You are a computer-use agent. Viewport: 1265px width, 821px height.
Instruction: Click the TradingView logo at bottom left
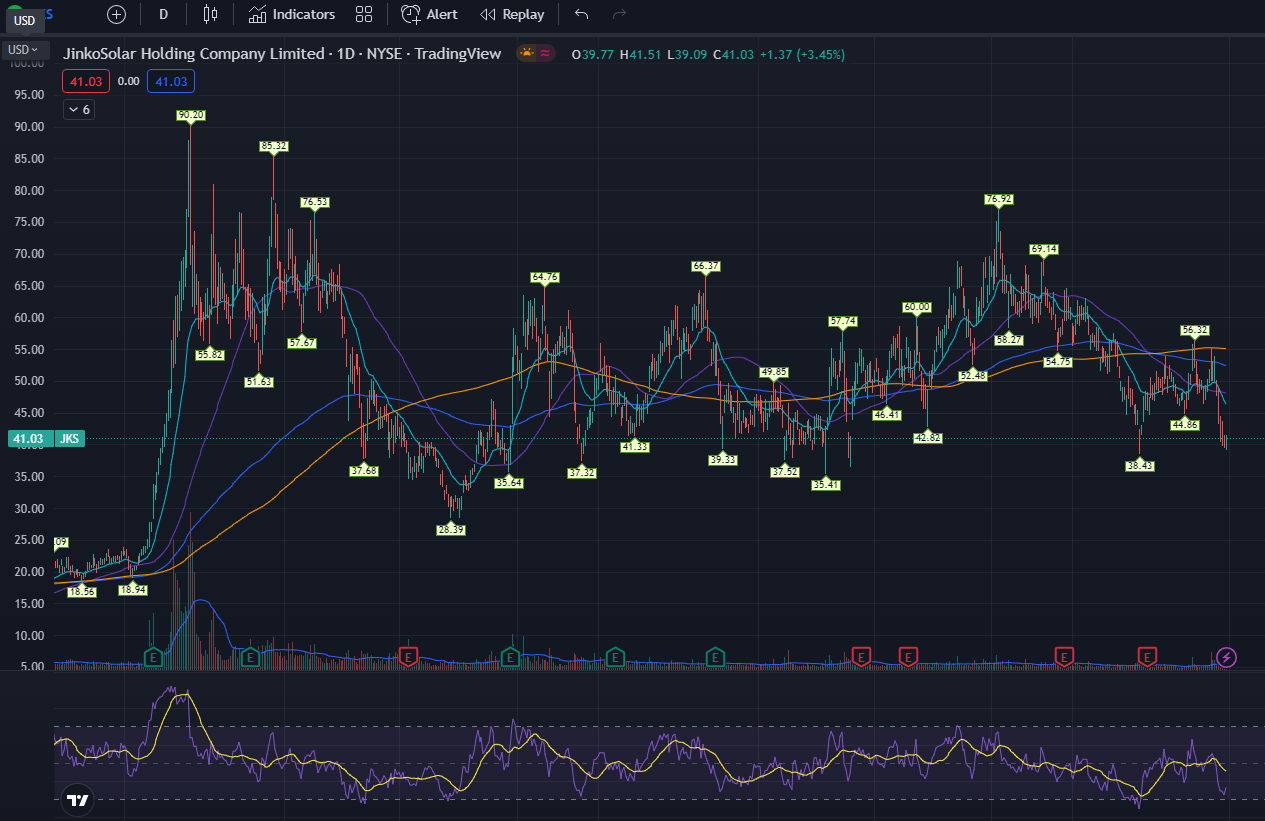(x=77, y=799)
